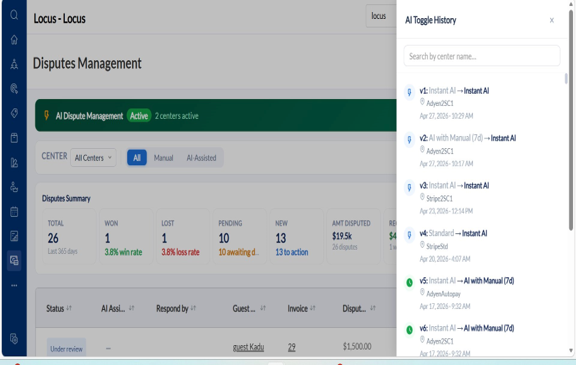Close the AI Toggle History panel

[551, 20]
